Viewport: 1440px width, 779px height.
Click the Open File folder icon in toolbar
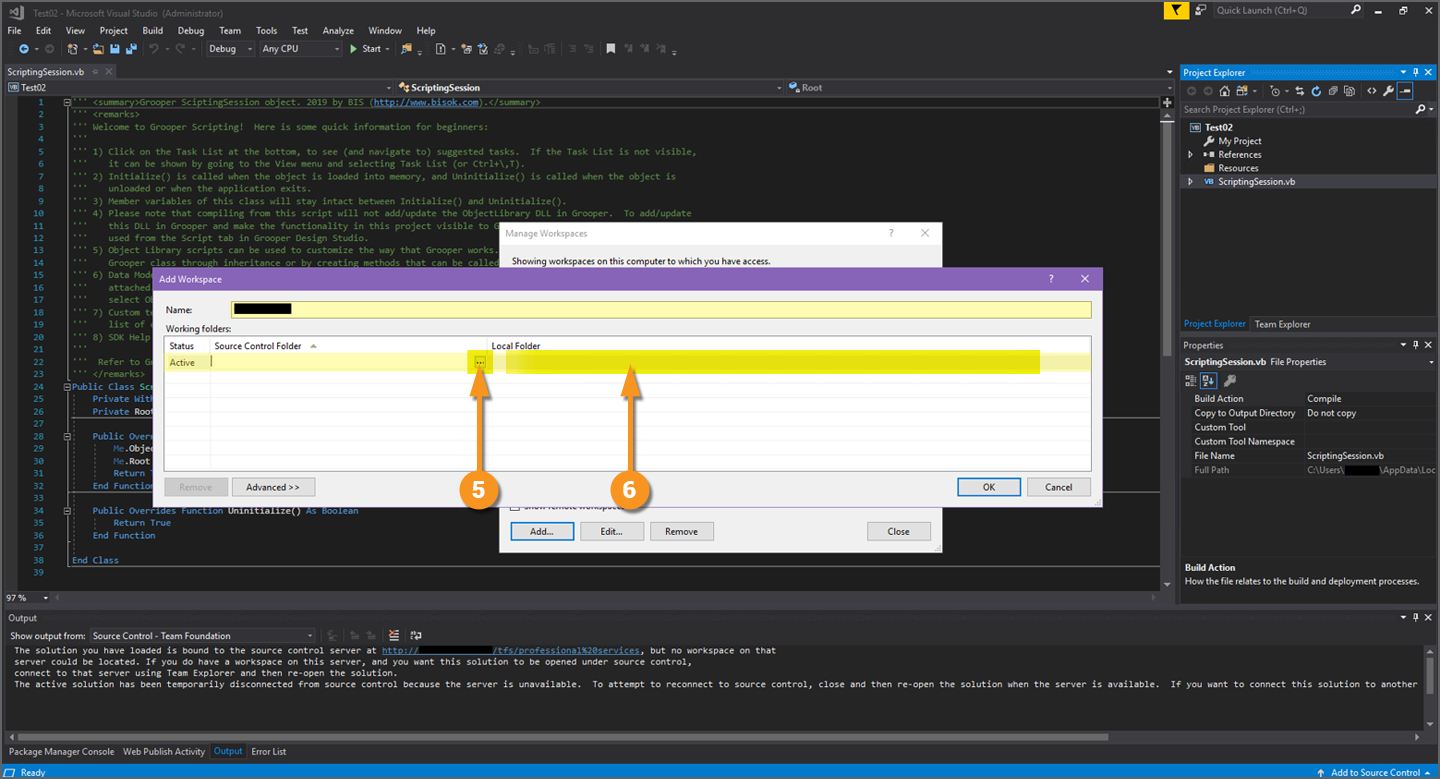[98, 49]
